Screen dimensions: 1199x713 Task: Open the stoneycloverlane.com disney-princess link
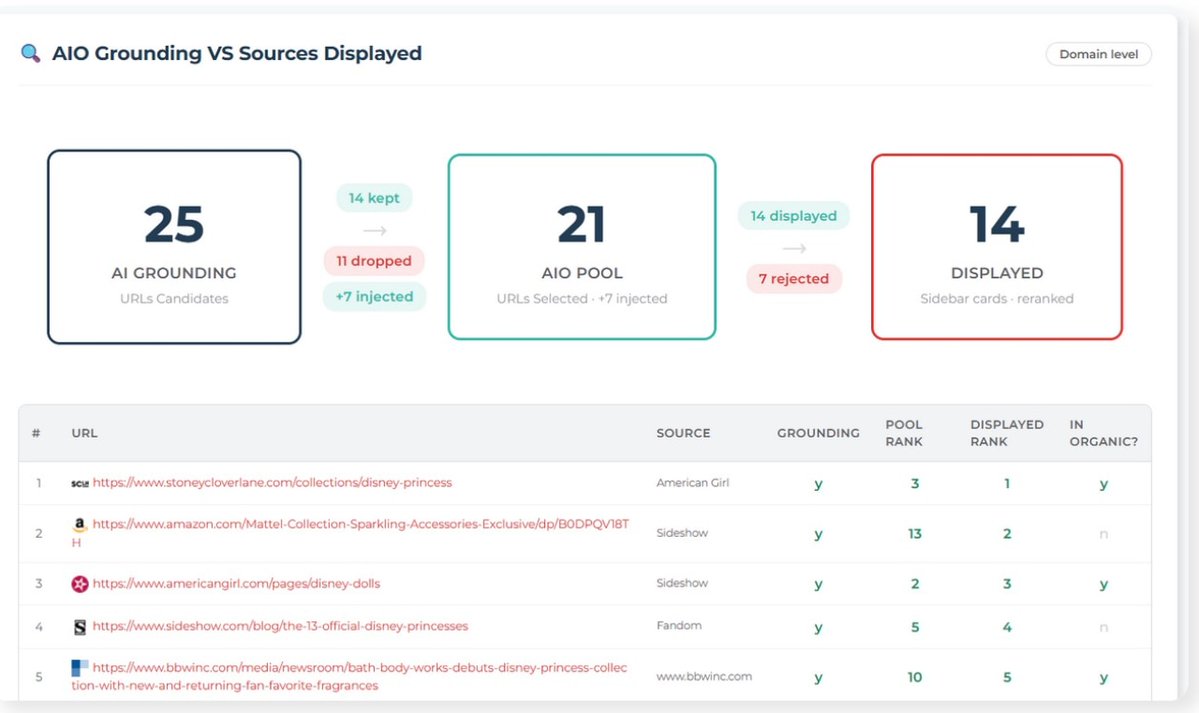point(272,483)
